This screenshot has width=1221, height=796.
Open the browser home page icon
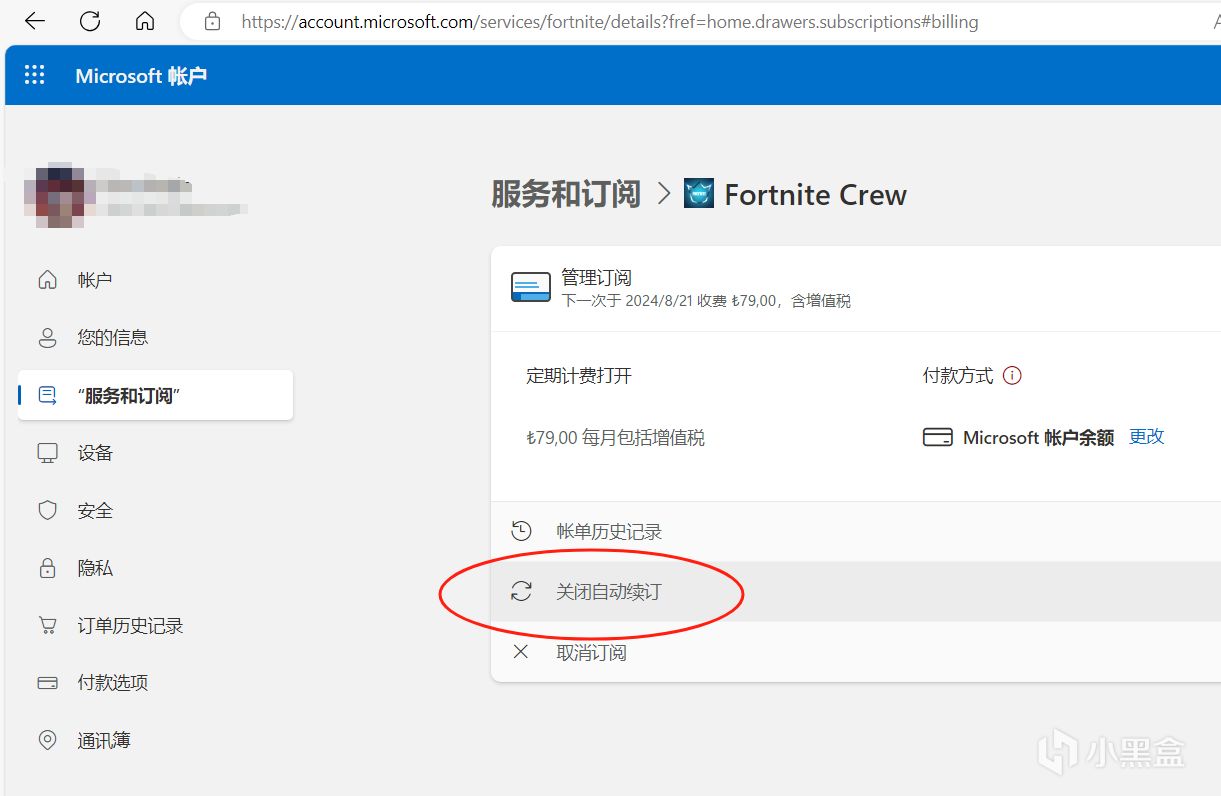(145, 21)
